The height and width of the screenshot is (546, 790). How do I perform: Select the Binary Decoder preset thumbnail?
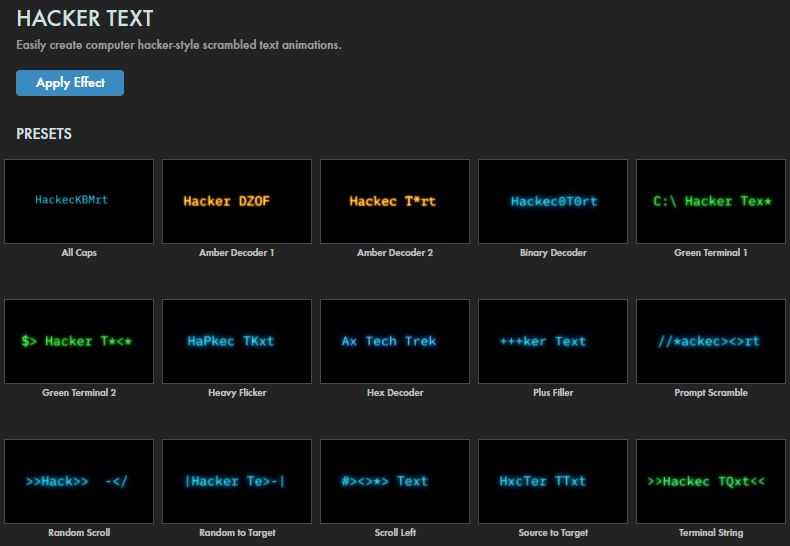[x=553, y=201]
